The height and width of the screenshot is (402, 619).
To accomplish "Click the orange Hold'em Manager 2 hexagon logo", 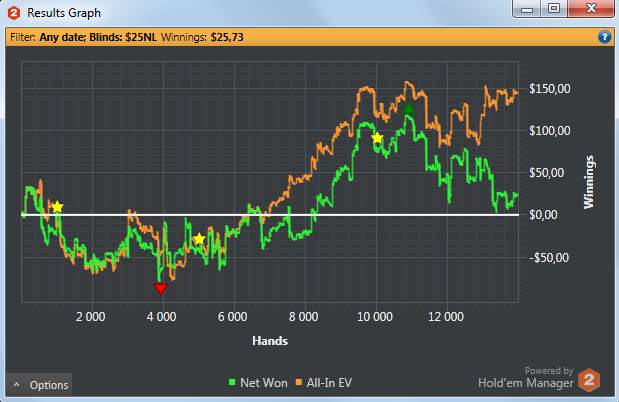I will tap(589, 380).
